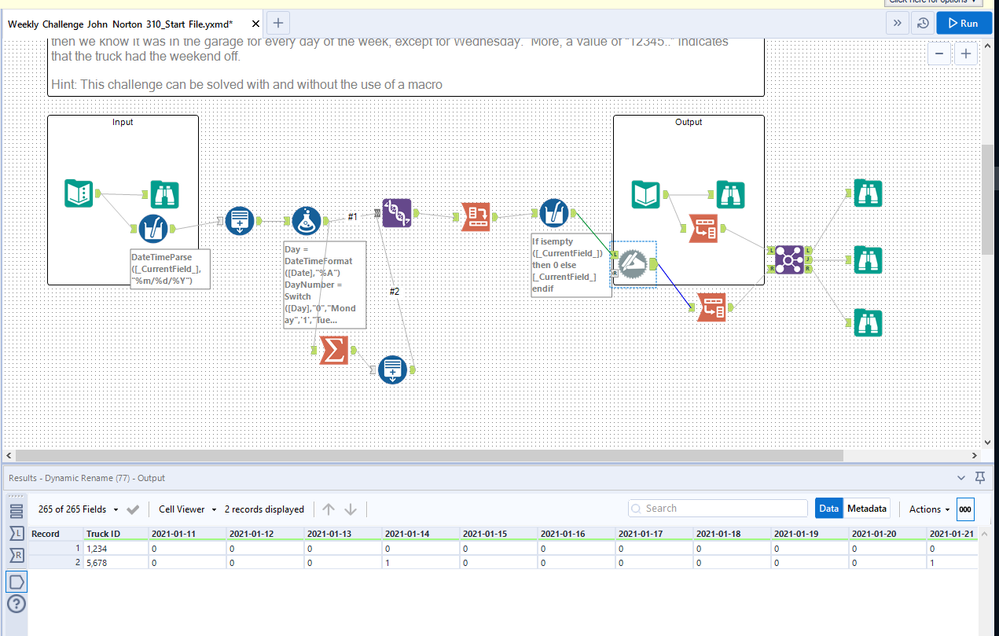This screenshot has height=636, width=999.
Task: Select the purple Append Fields tool
Action: click(x=396, y=213)
